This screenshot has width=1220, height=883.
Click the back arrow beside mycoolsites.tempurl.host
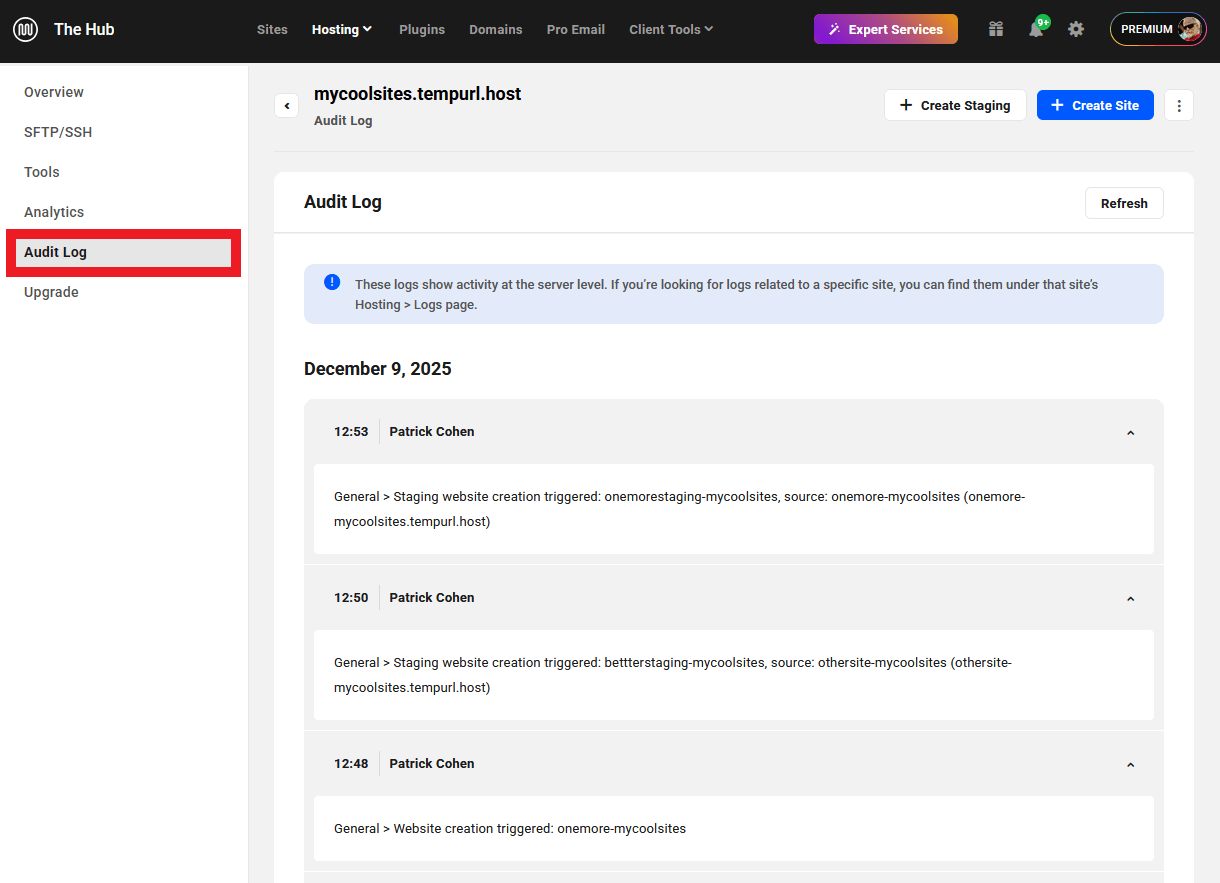(x=286, y=105)
